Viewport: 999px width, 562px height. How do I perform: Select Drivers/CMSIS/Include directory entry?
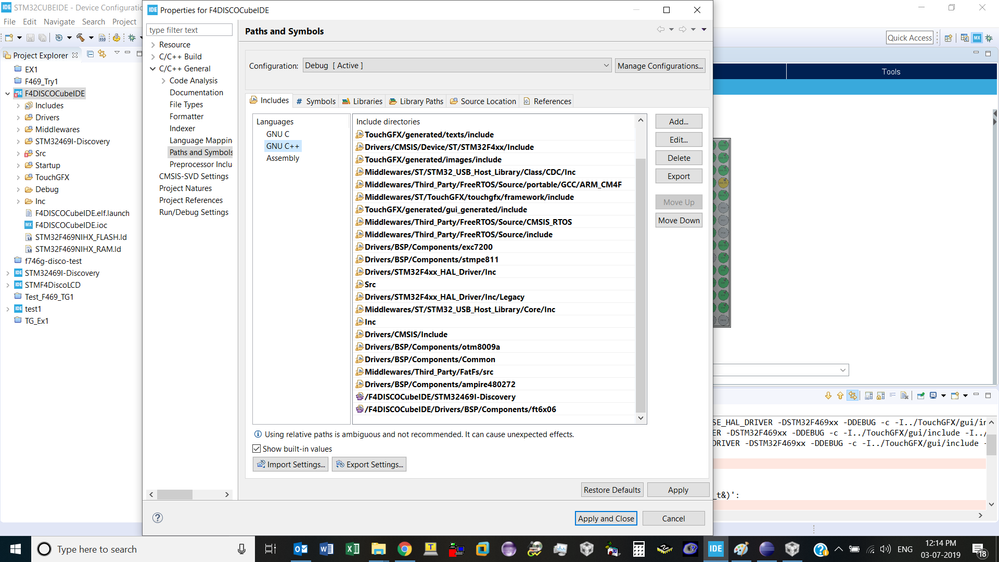[x=405, y=334]
